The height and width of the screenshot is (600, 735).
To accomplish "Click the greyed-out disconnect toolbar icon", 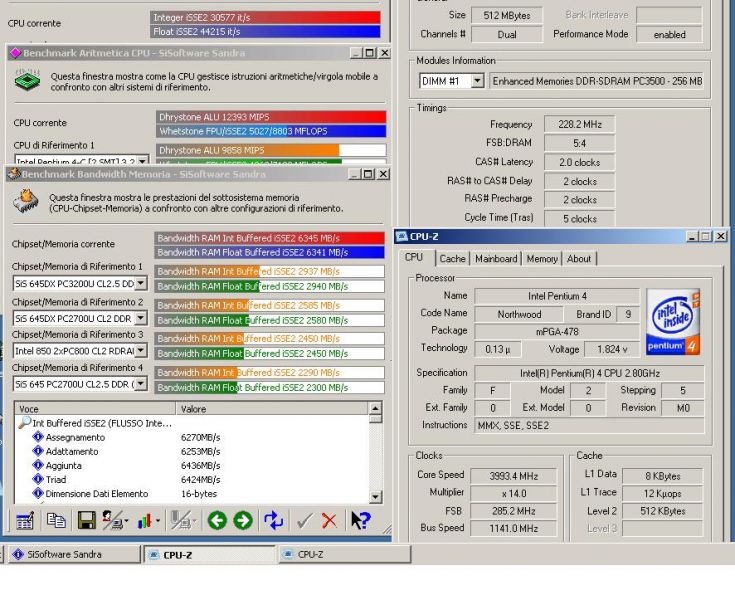I will tap(180, 521).
